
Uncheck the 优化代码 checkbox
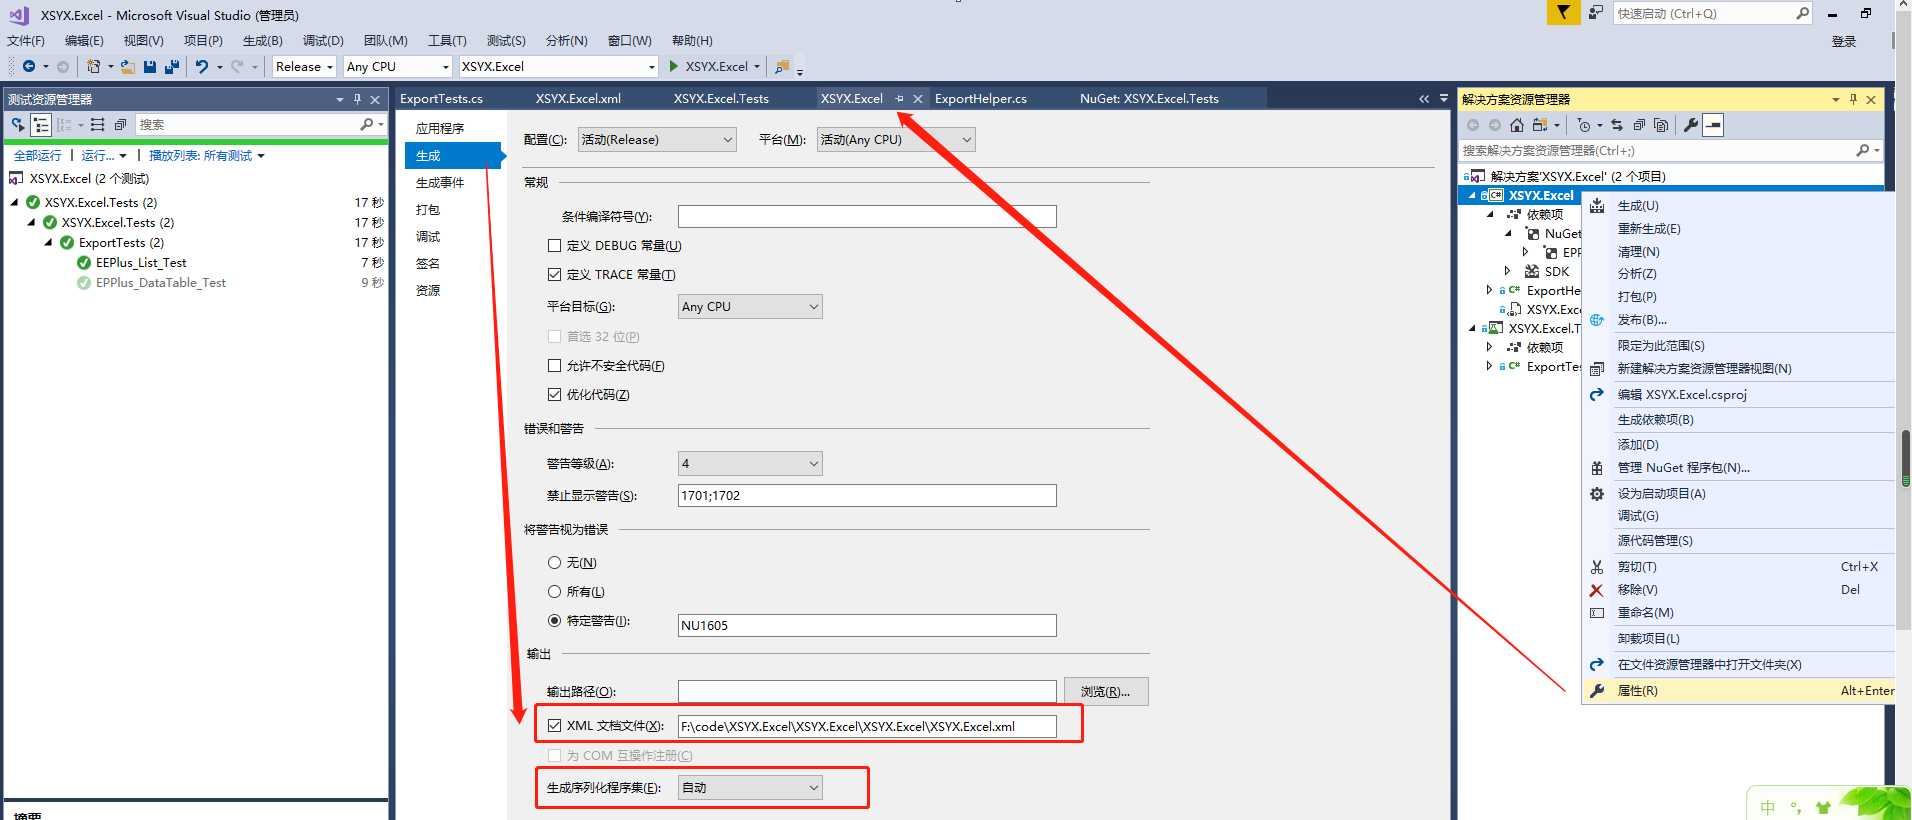(x=554, y=394)
